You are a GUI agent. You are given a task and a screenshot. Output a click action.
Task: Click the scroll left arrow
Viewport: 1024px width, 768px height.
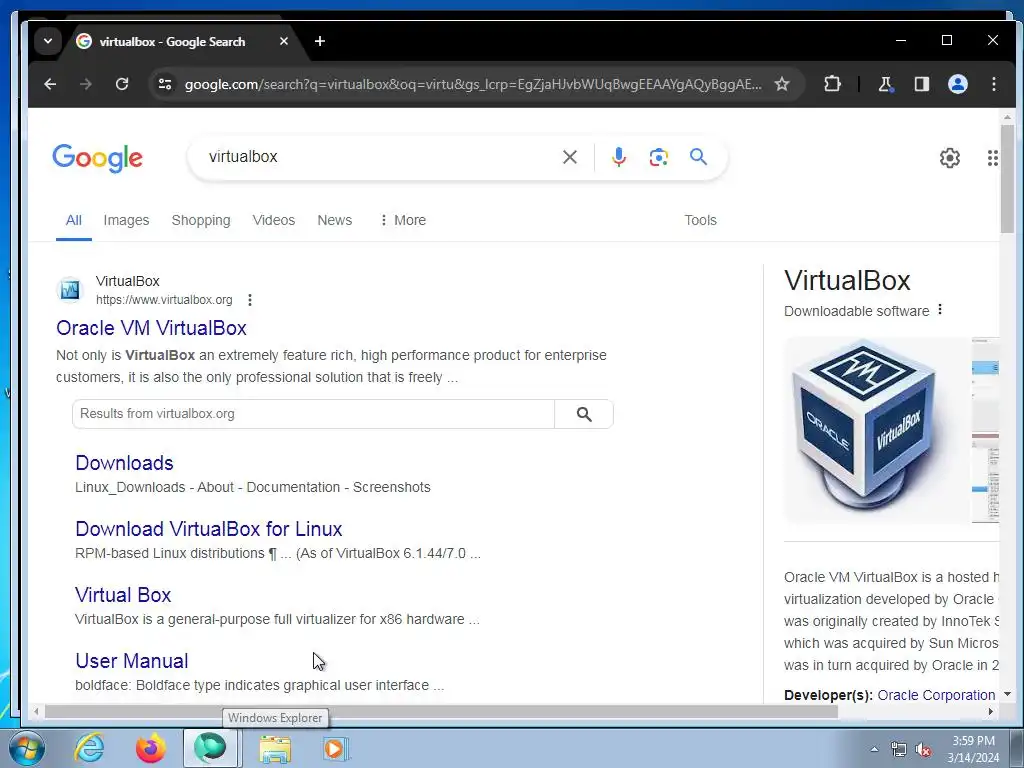(37, 712)
